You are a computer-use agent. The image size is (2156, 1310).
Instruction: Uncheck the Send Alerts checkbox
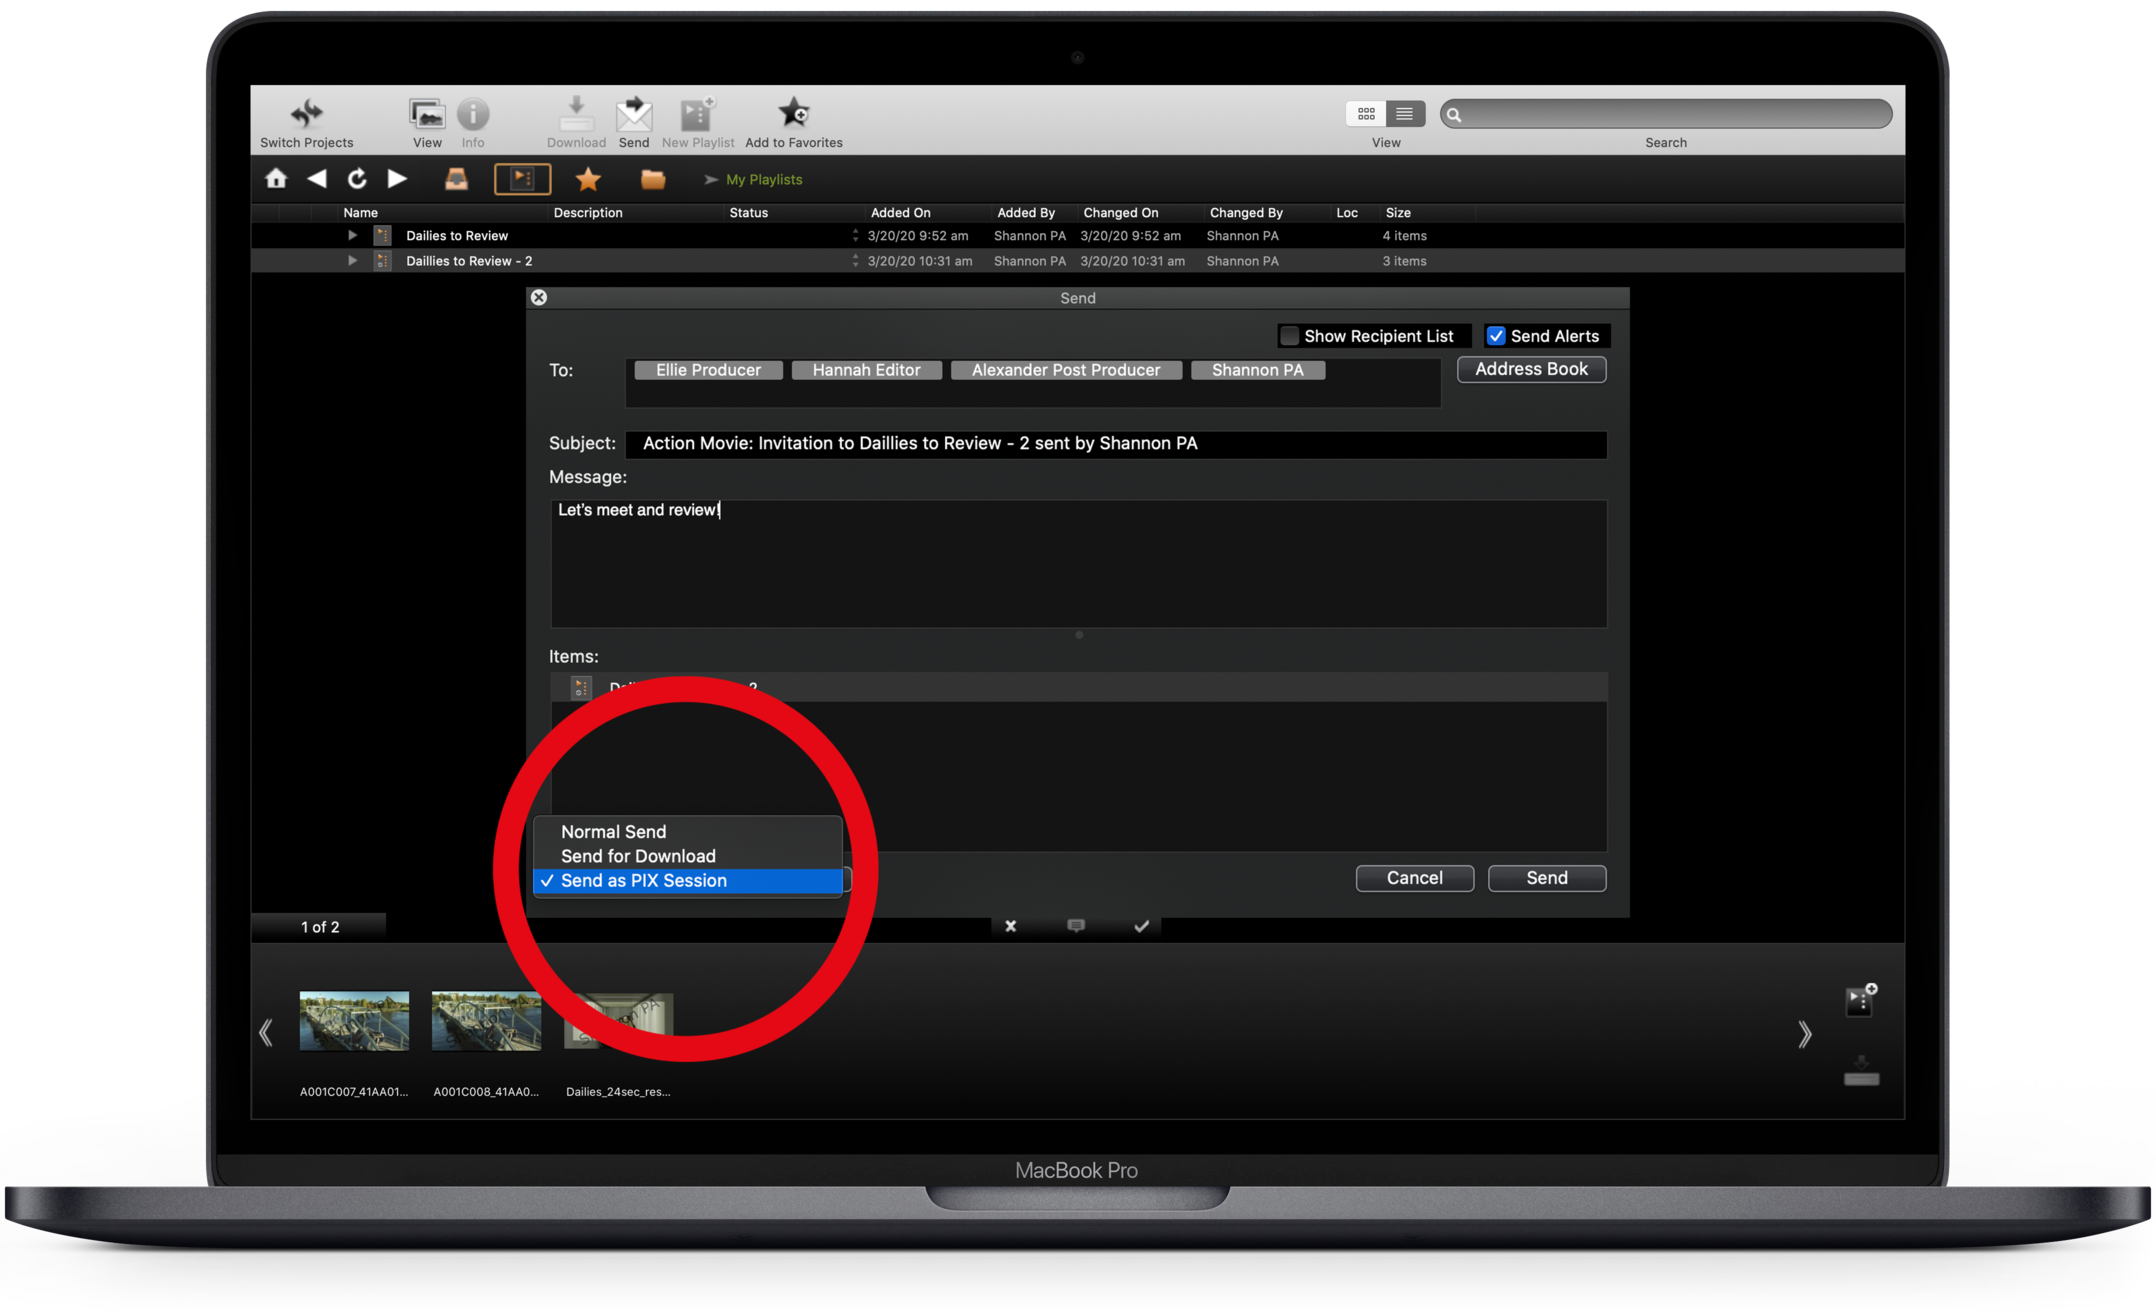click(x=1496, y=336)
